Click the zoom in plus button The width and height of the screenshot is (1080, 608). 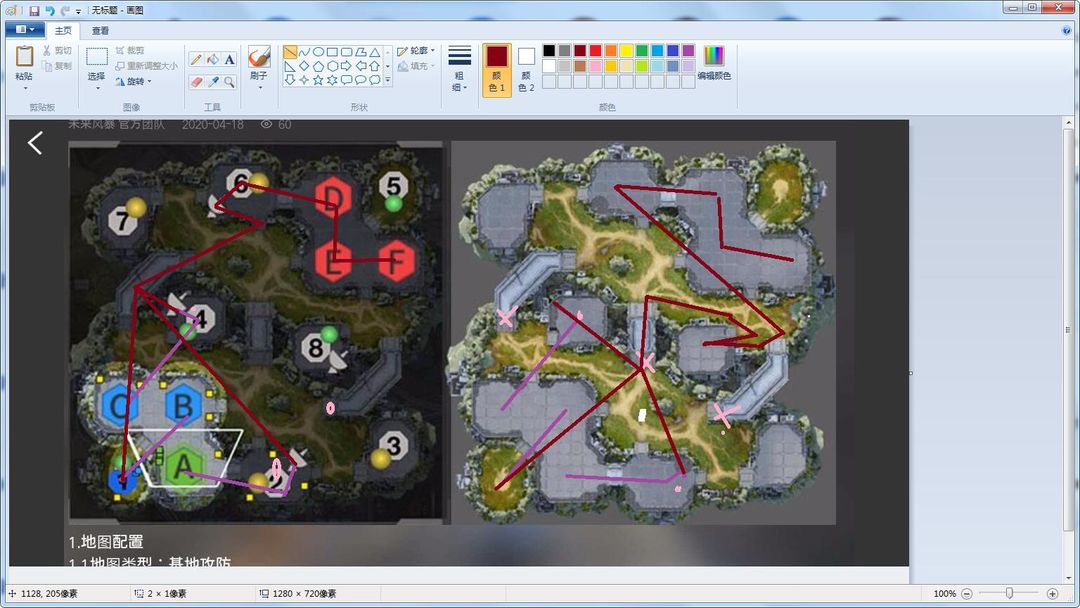click(x=1052, y=594)
